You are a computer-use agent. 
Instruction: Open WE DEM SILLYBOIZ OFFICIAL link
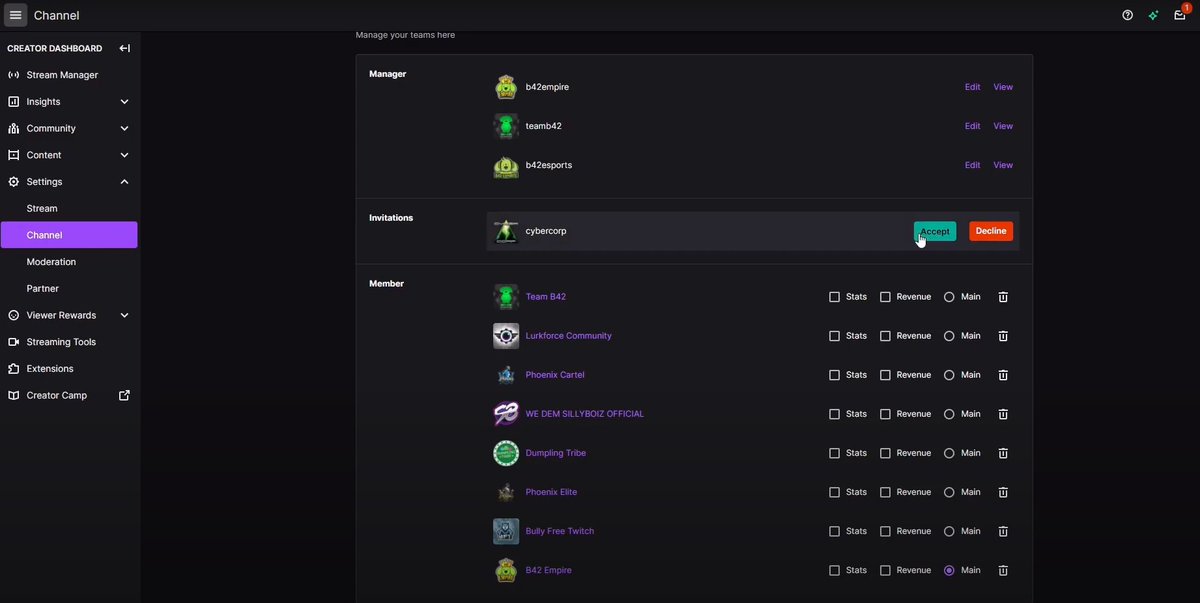point(584,414)
